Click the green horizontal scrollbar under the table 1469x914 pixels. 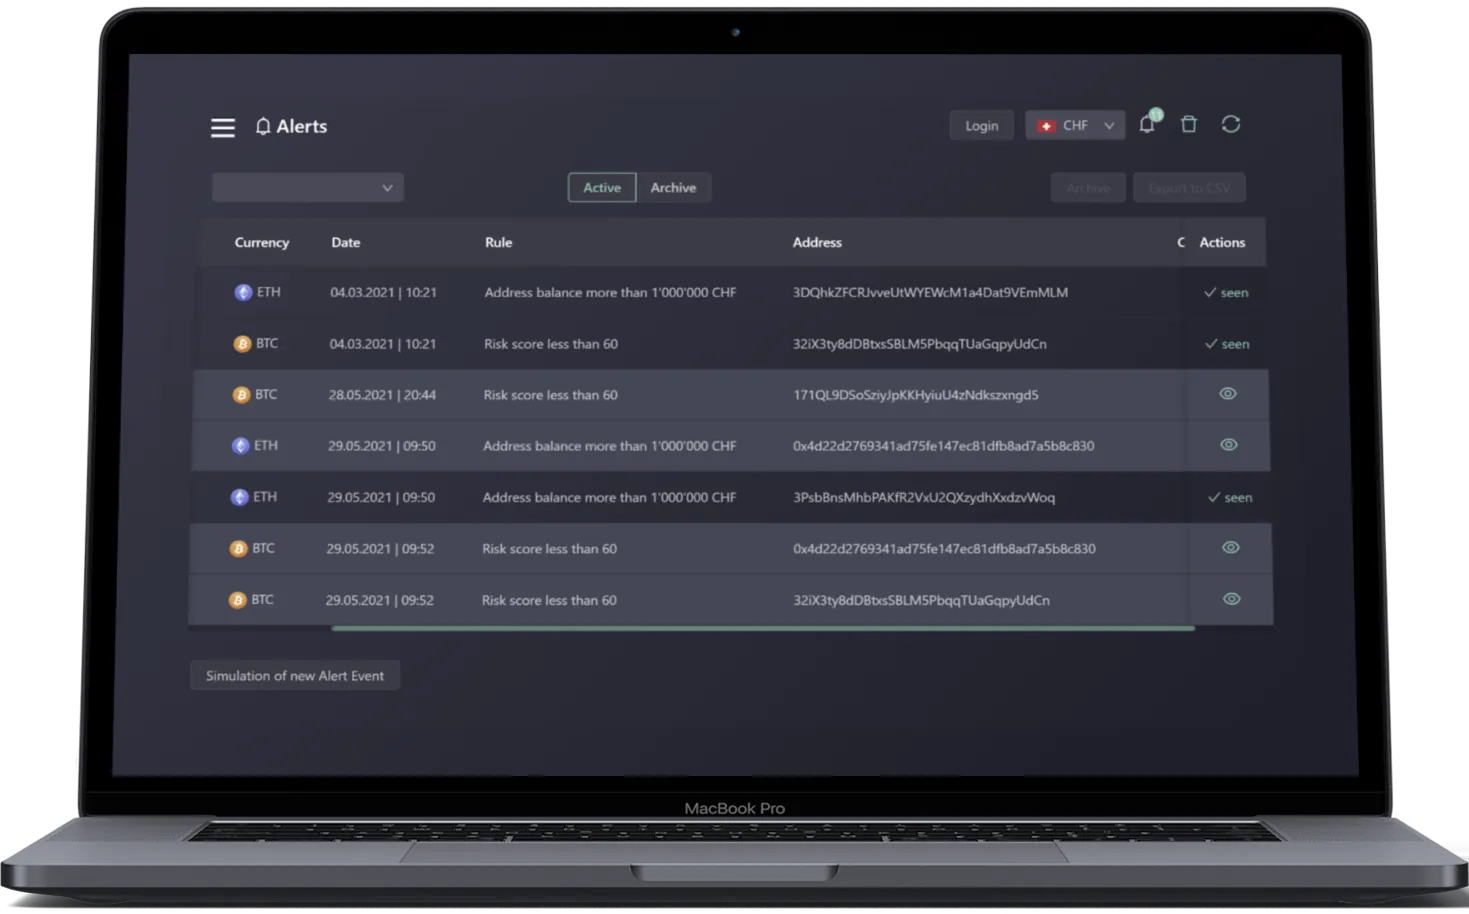click(x=763, y=629)
